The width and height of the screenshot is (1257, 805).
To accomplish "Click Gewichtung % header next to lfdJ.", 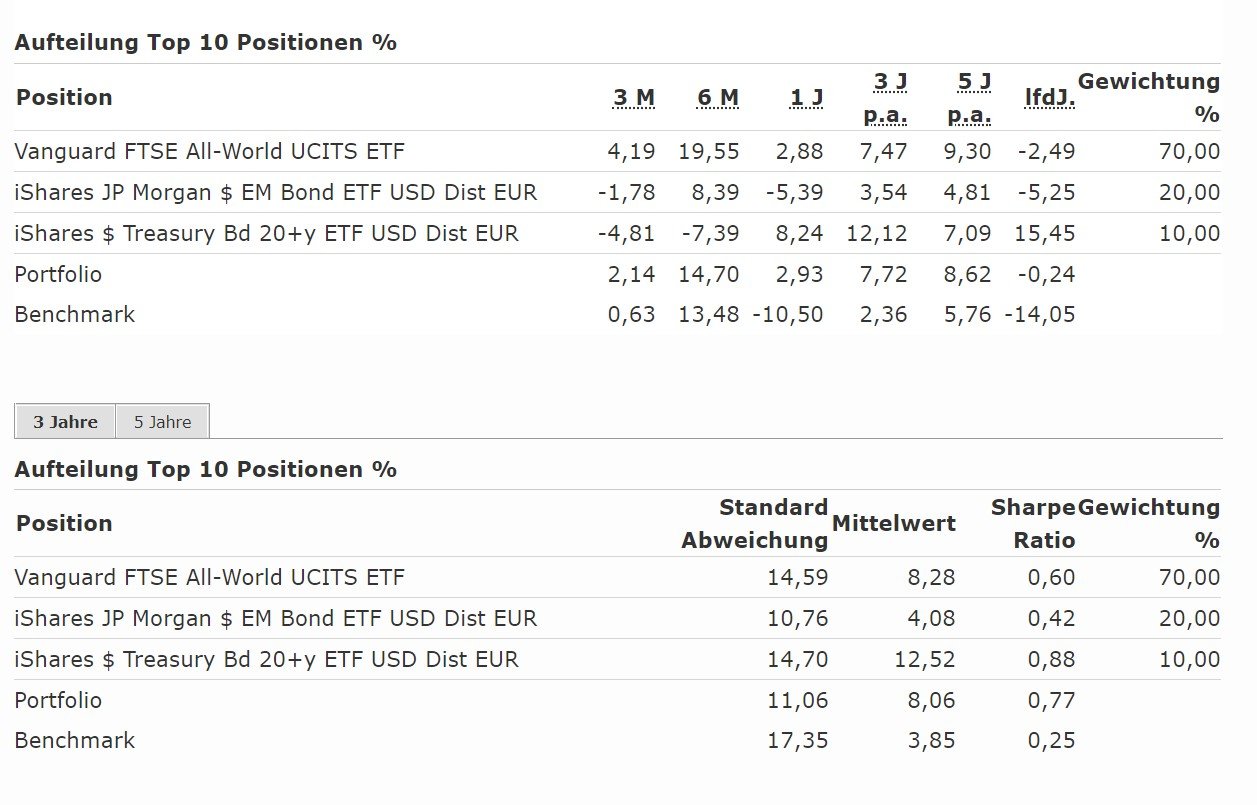I will point(1149,97).
